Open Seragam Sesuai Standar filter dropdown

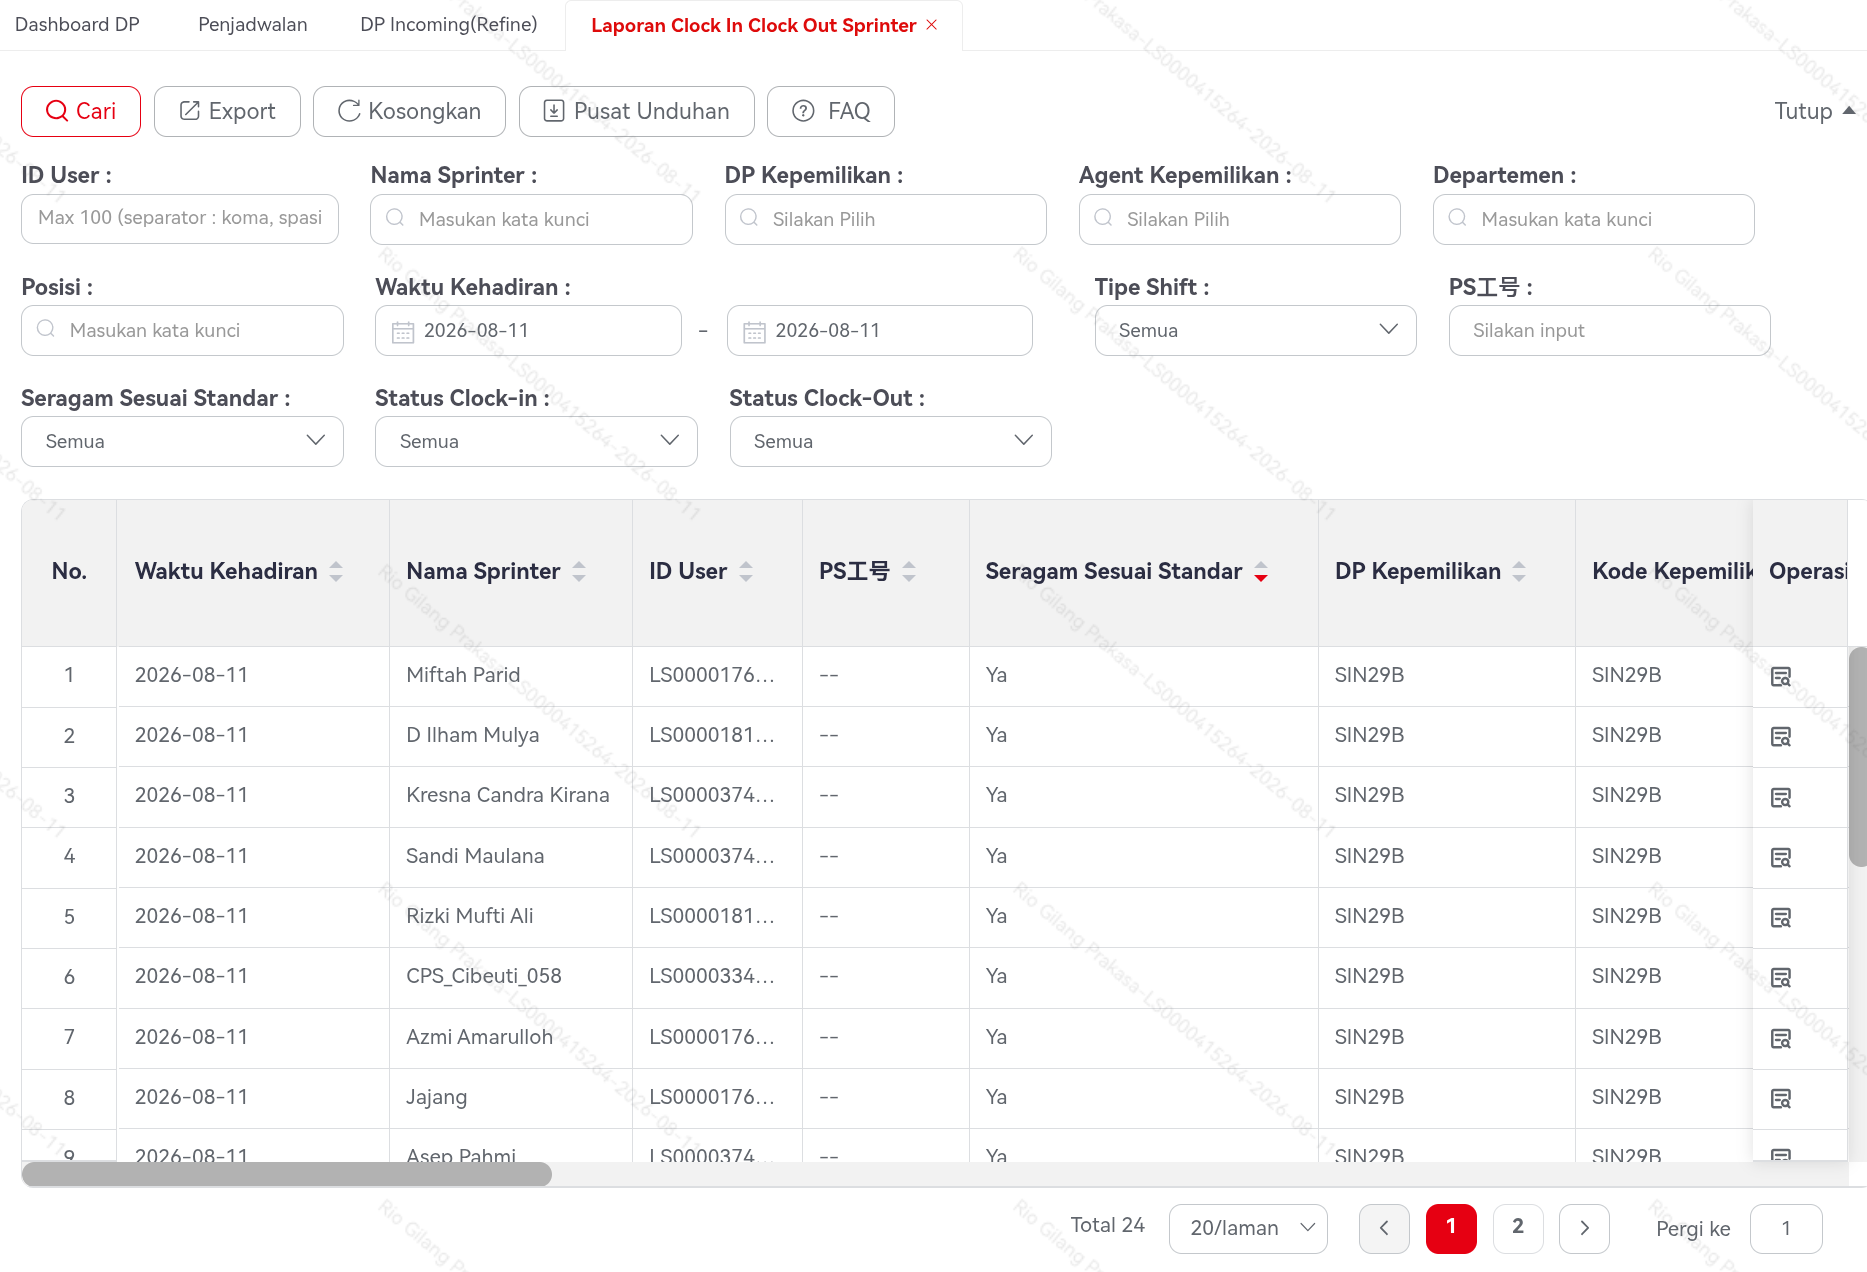pos(182,441)
